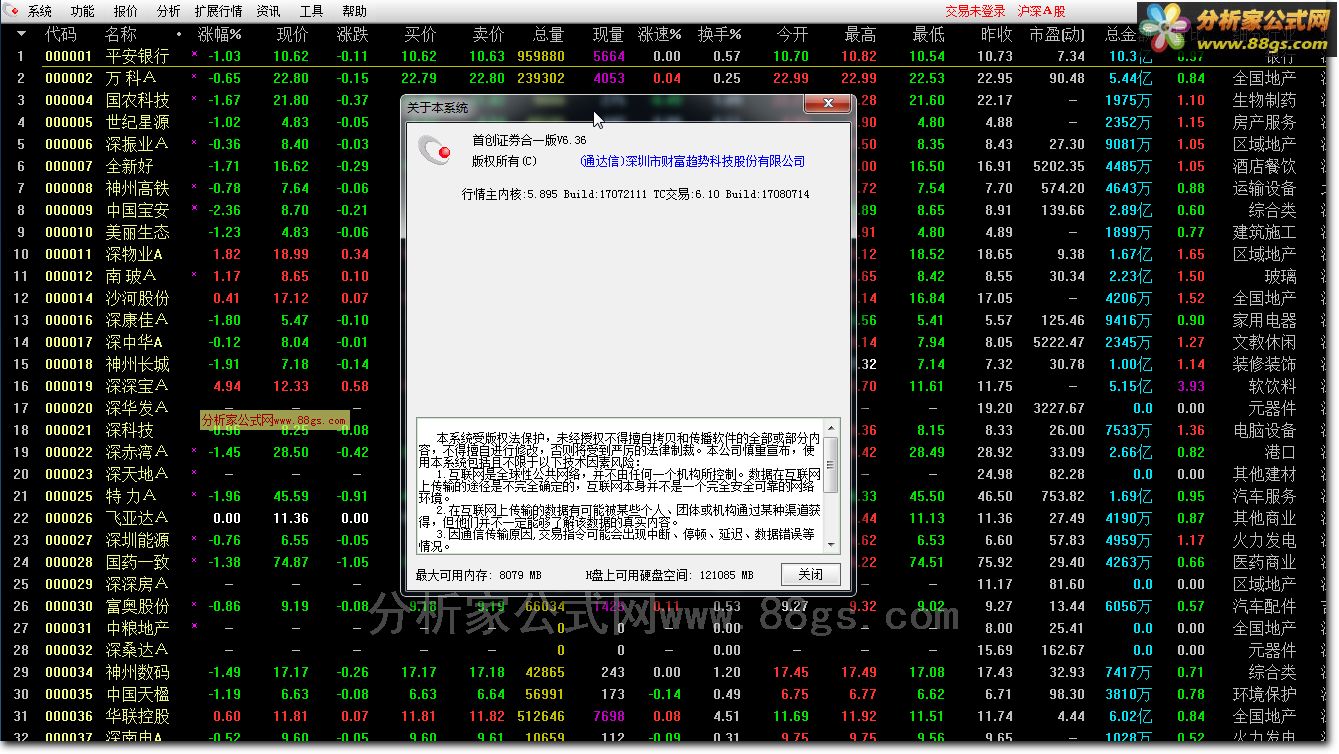Select stock row 美丽生态
The image size is (1339, 754).
[x=137, y=232]
